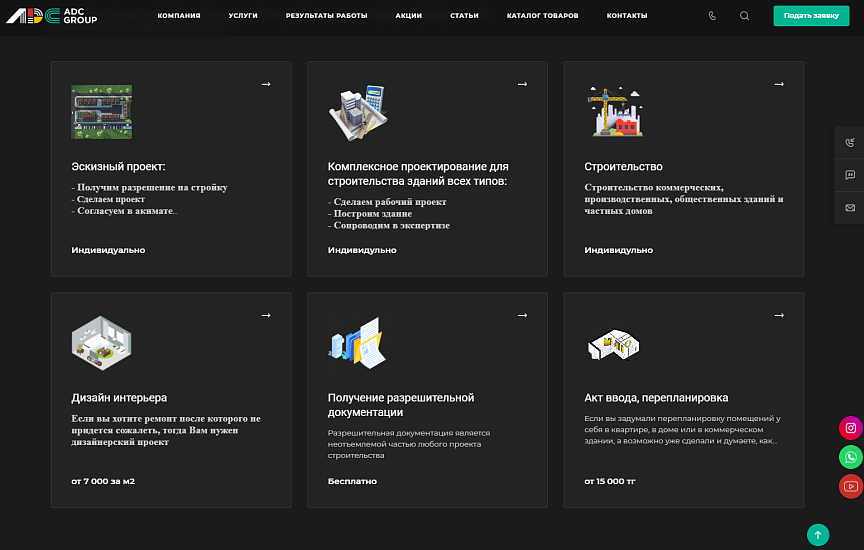The height and width of the screenshot is (550, 864).
Task: Click arrow on Дизайн интерьера card
Action: pyautogui.click(x=266, y=315)
